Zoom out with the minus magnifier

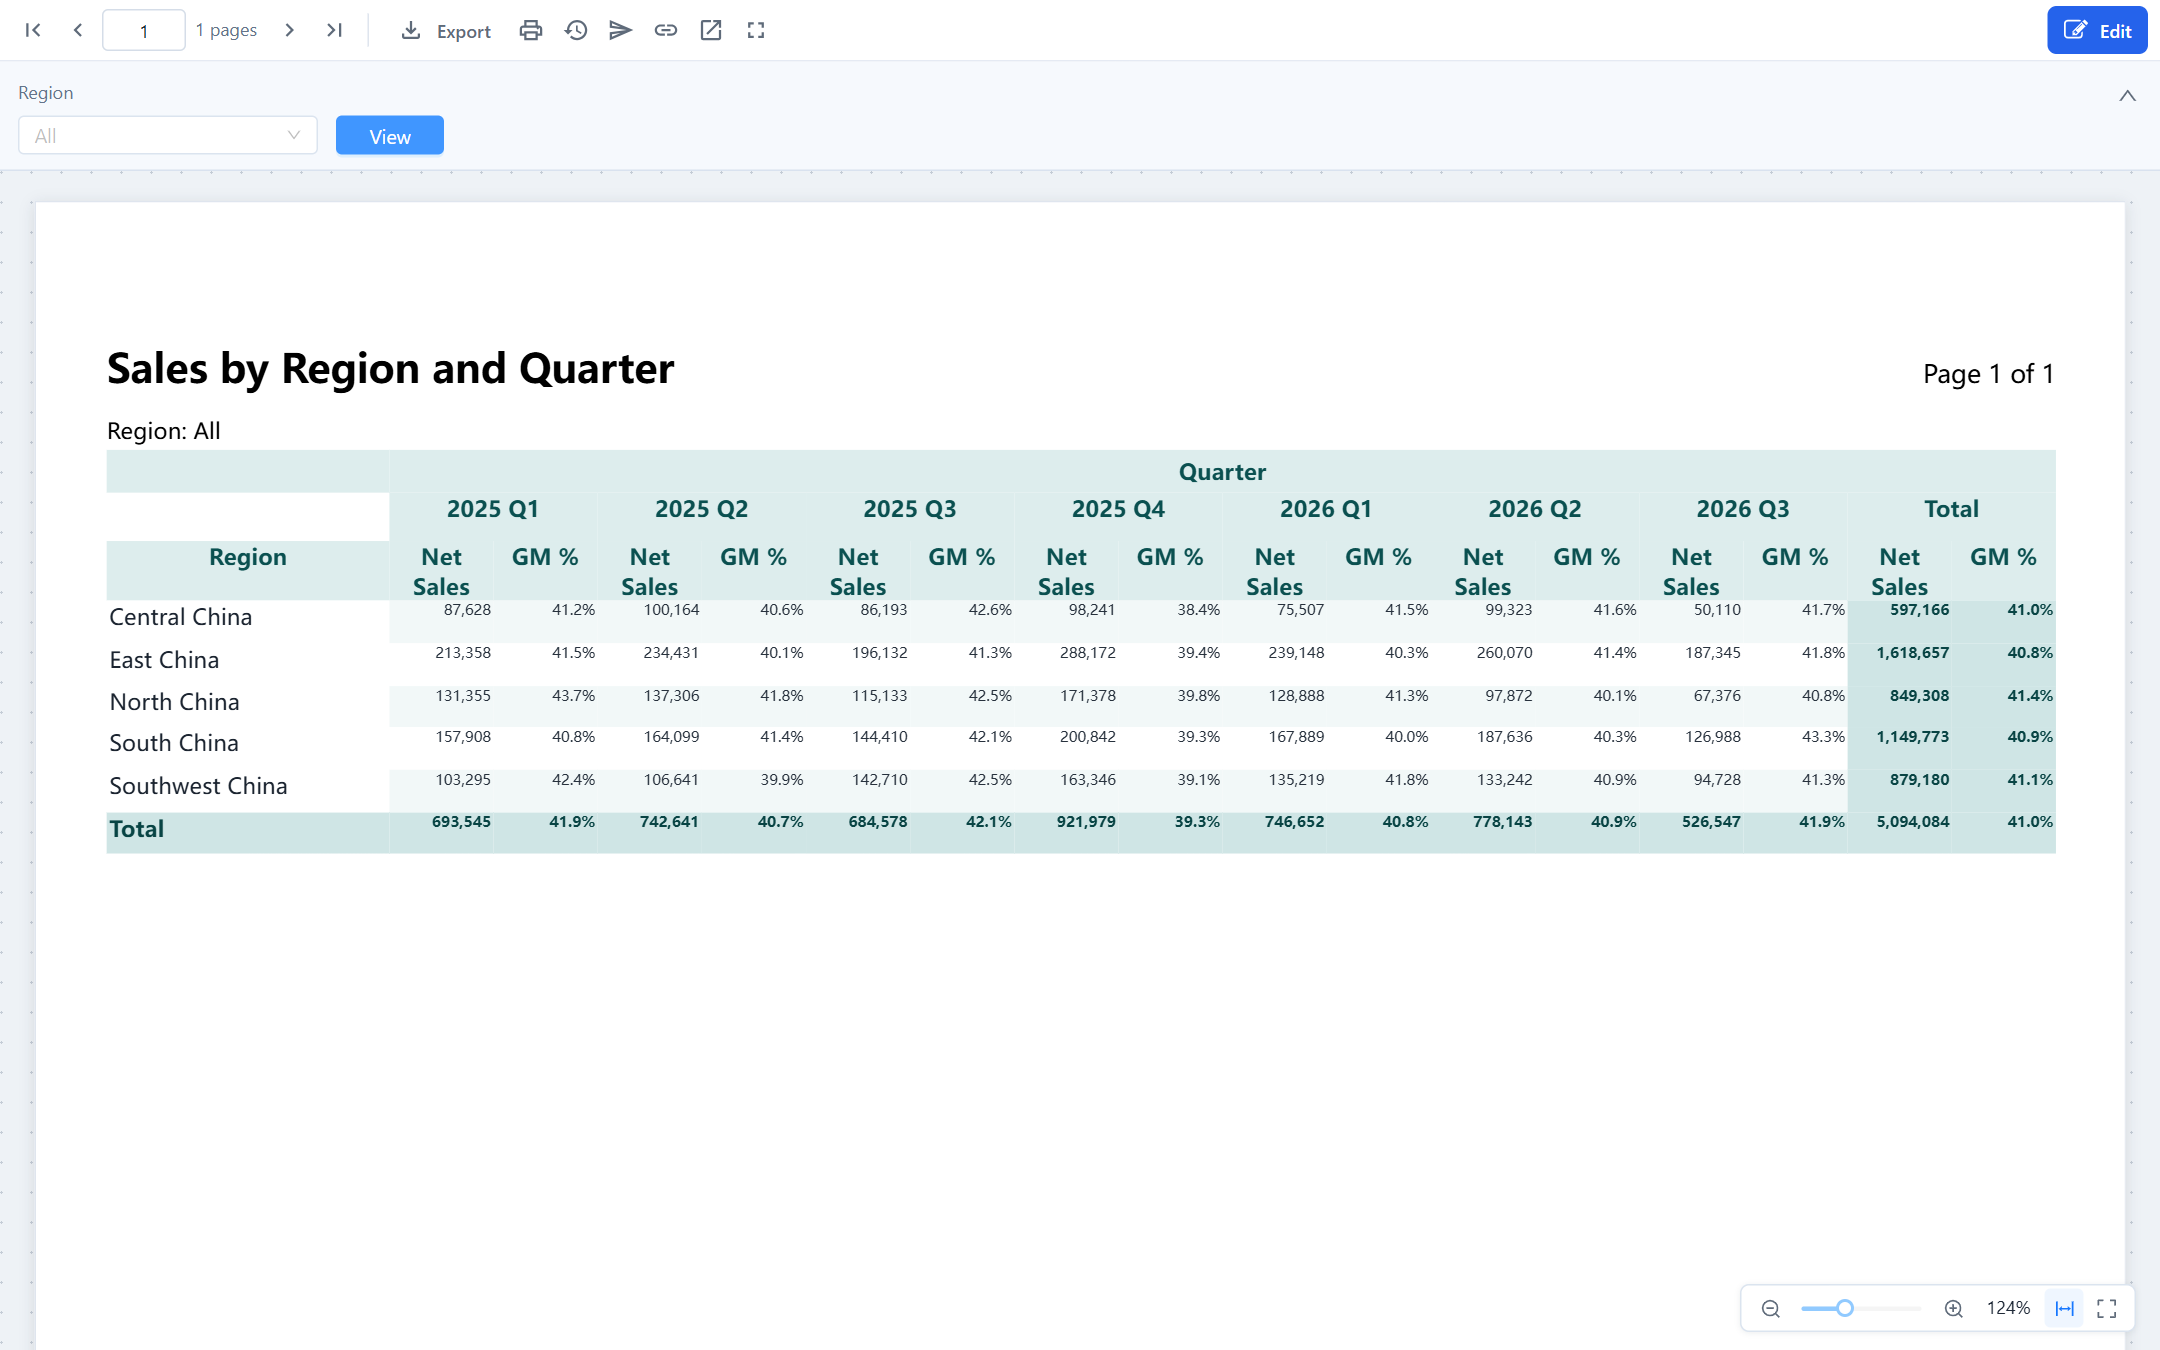pos(1771,1308)
